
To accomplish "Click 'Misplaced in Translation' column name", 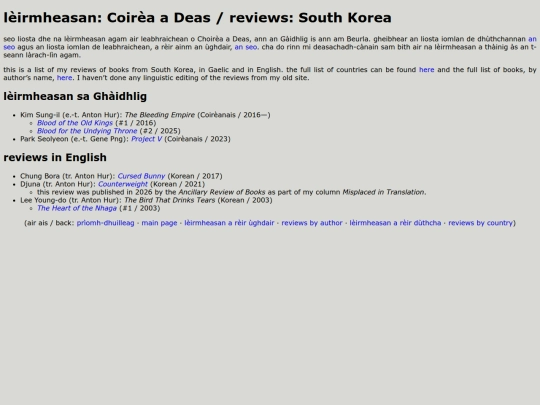I will point(383,192).
